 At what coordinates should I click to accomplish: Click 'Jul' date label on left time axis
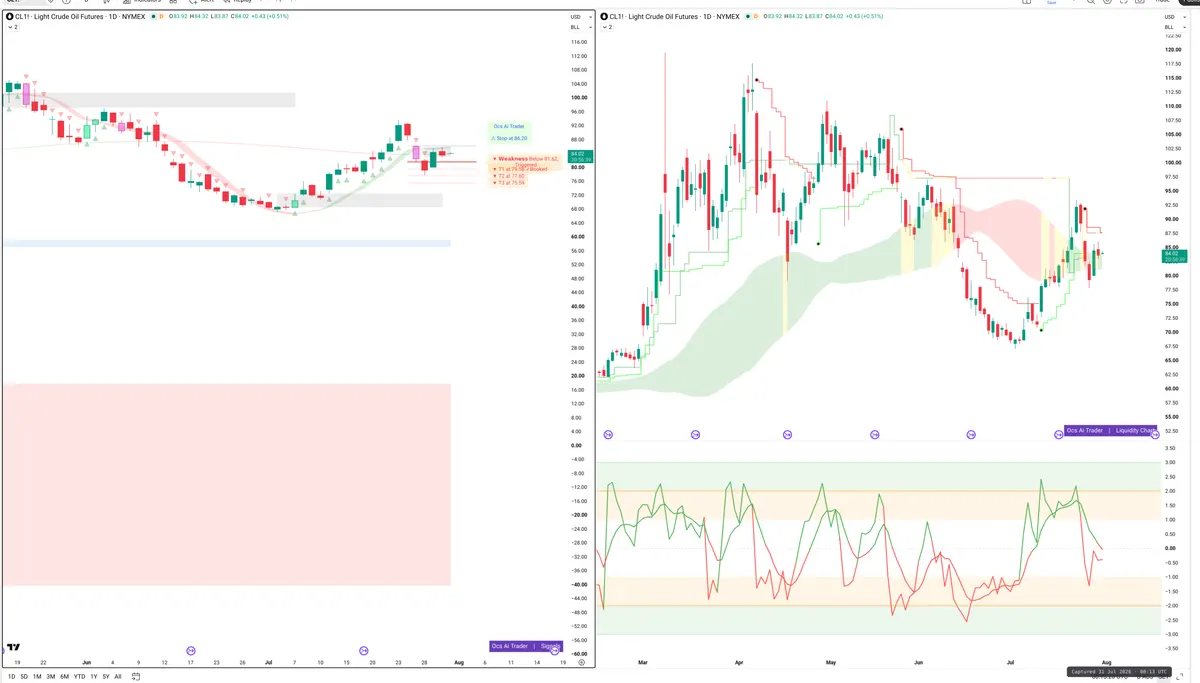pos(269,662)
